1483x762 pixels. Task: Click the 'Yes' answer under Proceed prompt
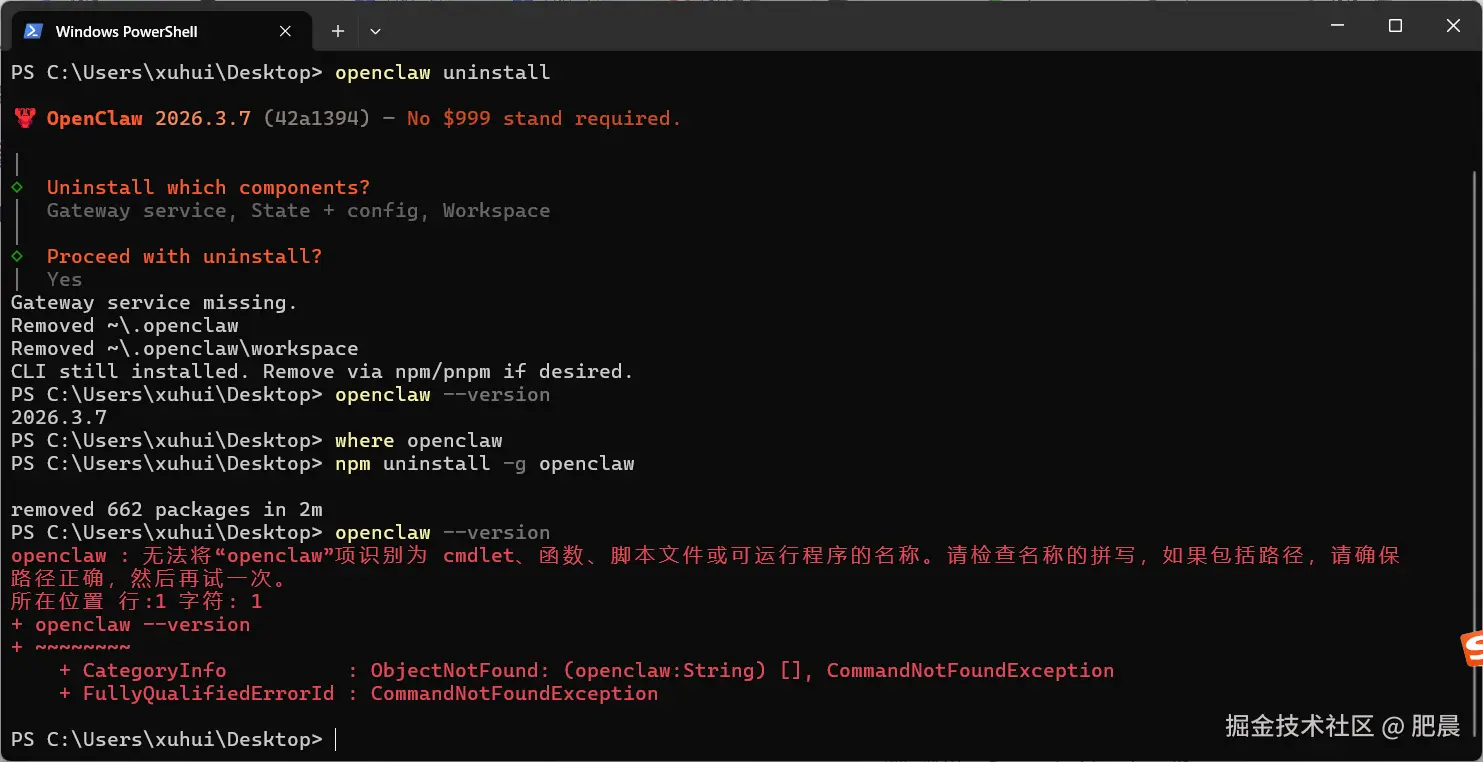64,279
